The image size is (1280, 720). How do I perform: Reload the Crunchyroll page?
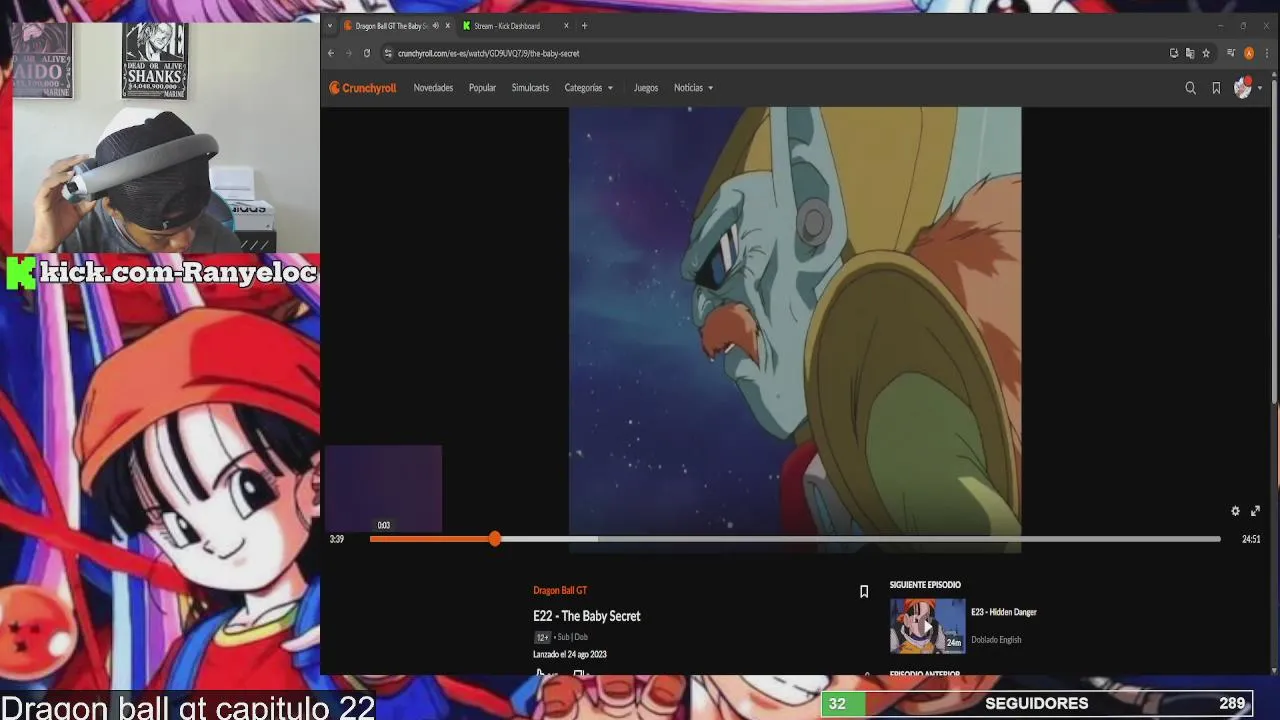367,53
